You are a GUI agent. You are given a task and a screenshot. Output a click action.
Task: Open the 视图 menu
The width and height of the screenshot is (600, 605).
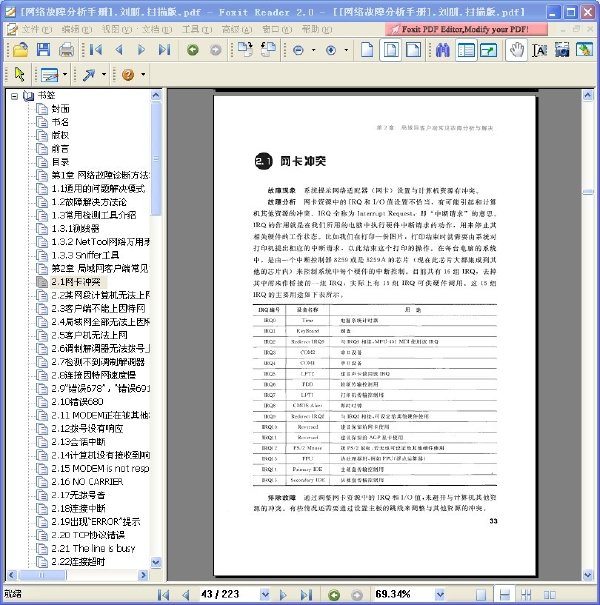tap(117, 29)
